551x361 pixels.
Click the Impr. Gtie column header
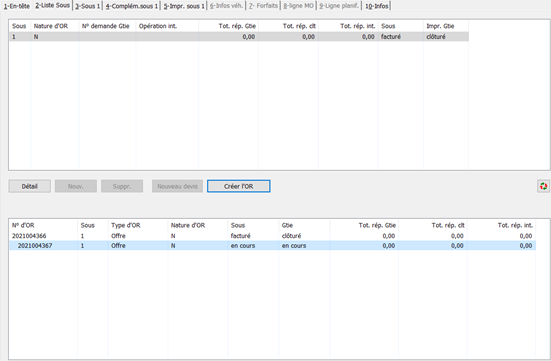pos(440,26)
